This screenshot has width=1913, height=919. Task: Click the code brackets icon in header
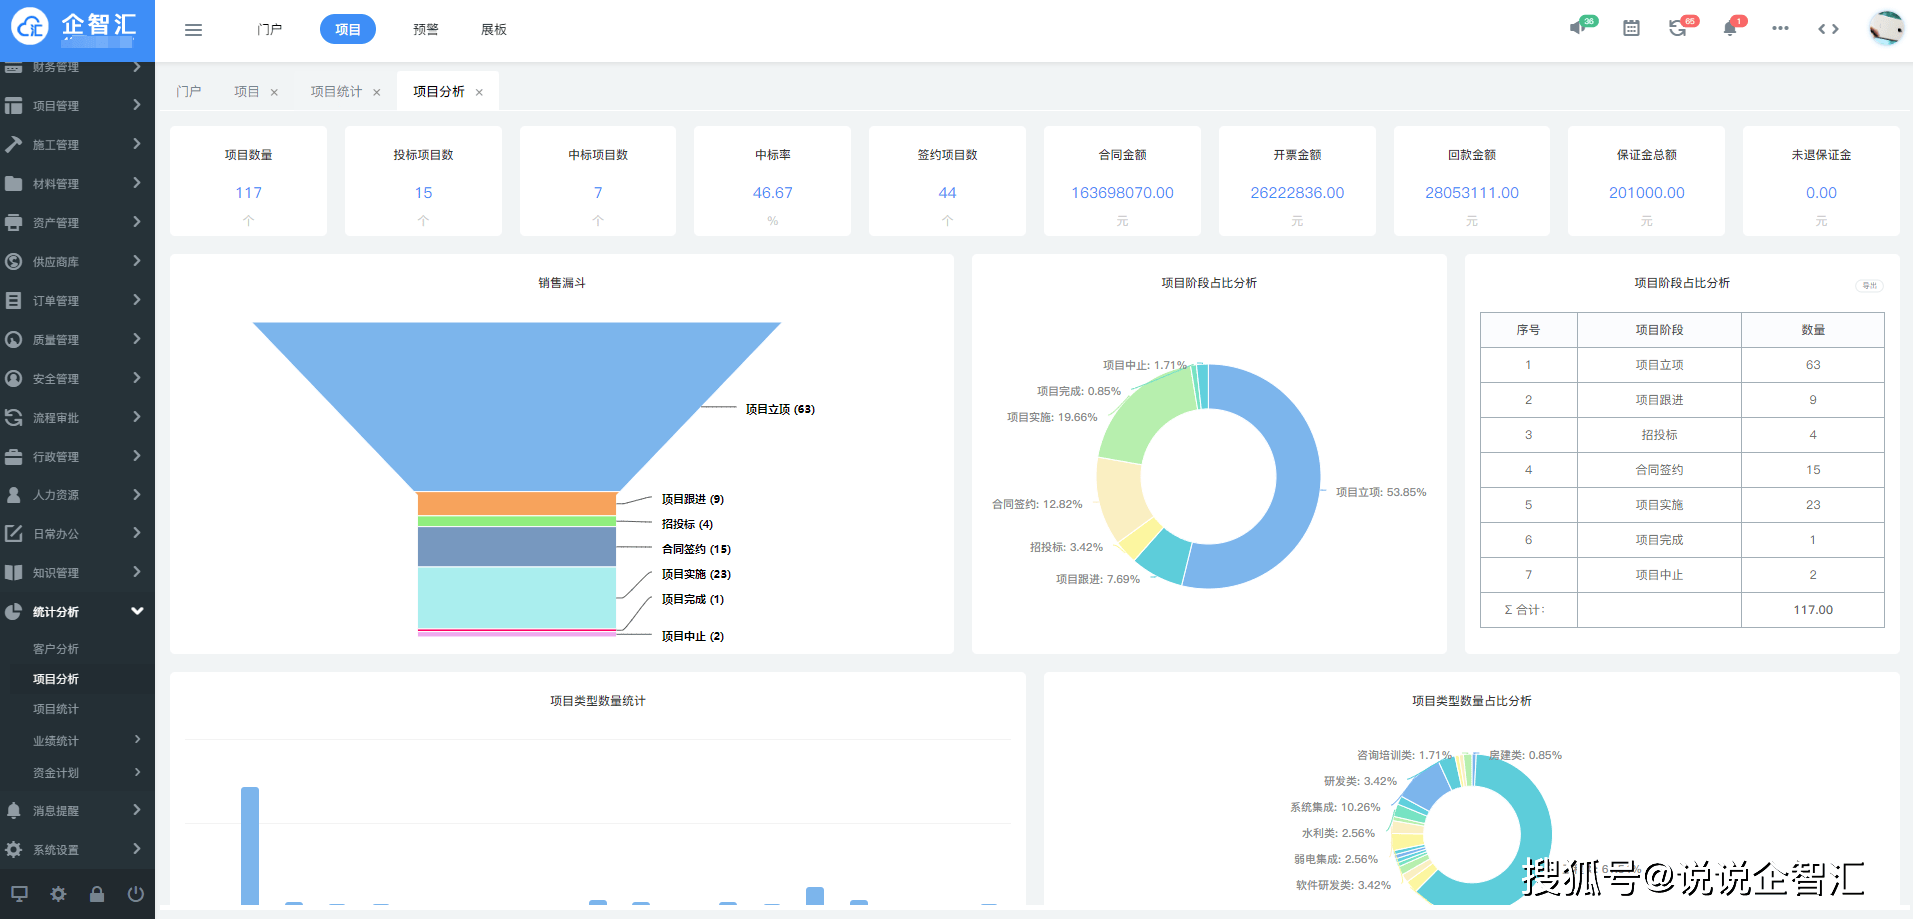pyautogui.click(x=1828, y=29)
